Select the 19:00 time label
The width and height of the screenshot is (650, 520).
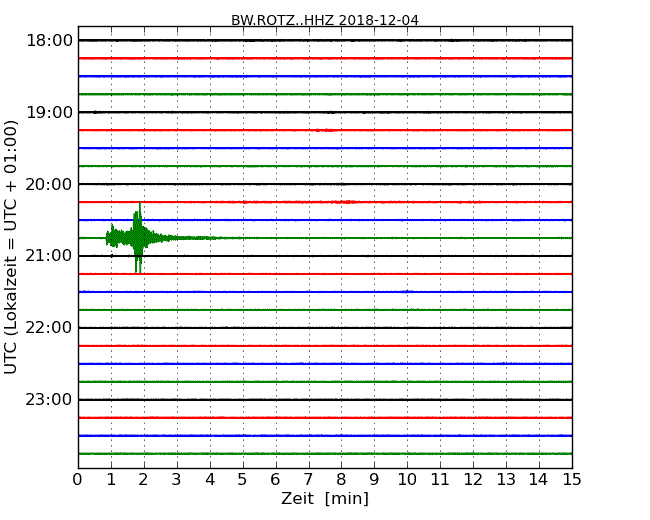coord(49,112)
